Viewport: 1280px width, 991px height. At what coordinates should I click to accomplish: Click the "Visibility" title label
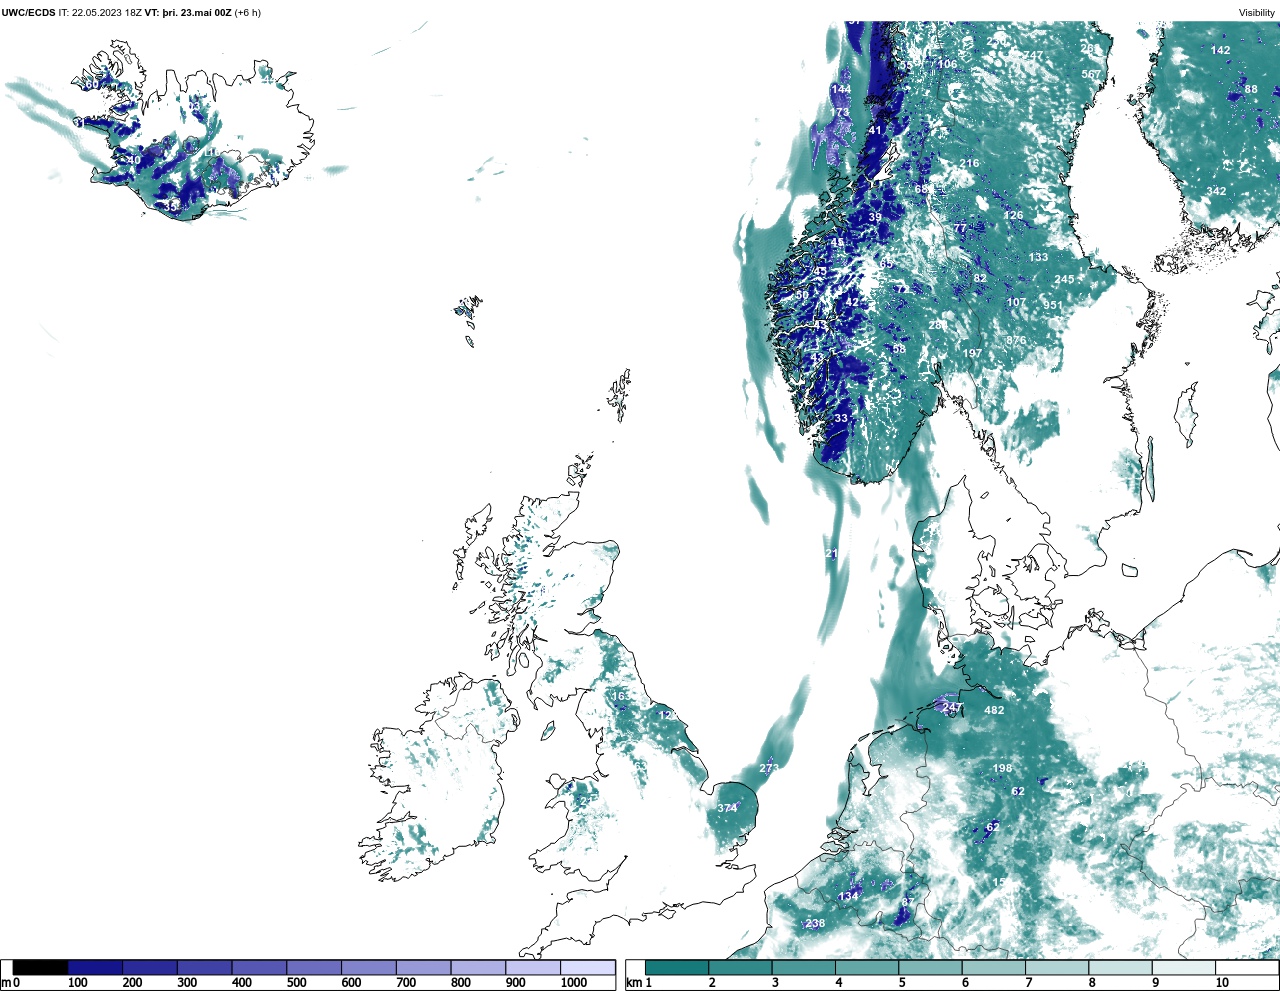click(1257, 13)
